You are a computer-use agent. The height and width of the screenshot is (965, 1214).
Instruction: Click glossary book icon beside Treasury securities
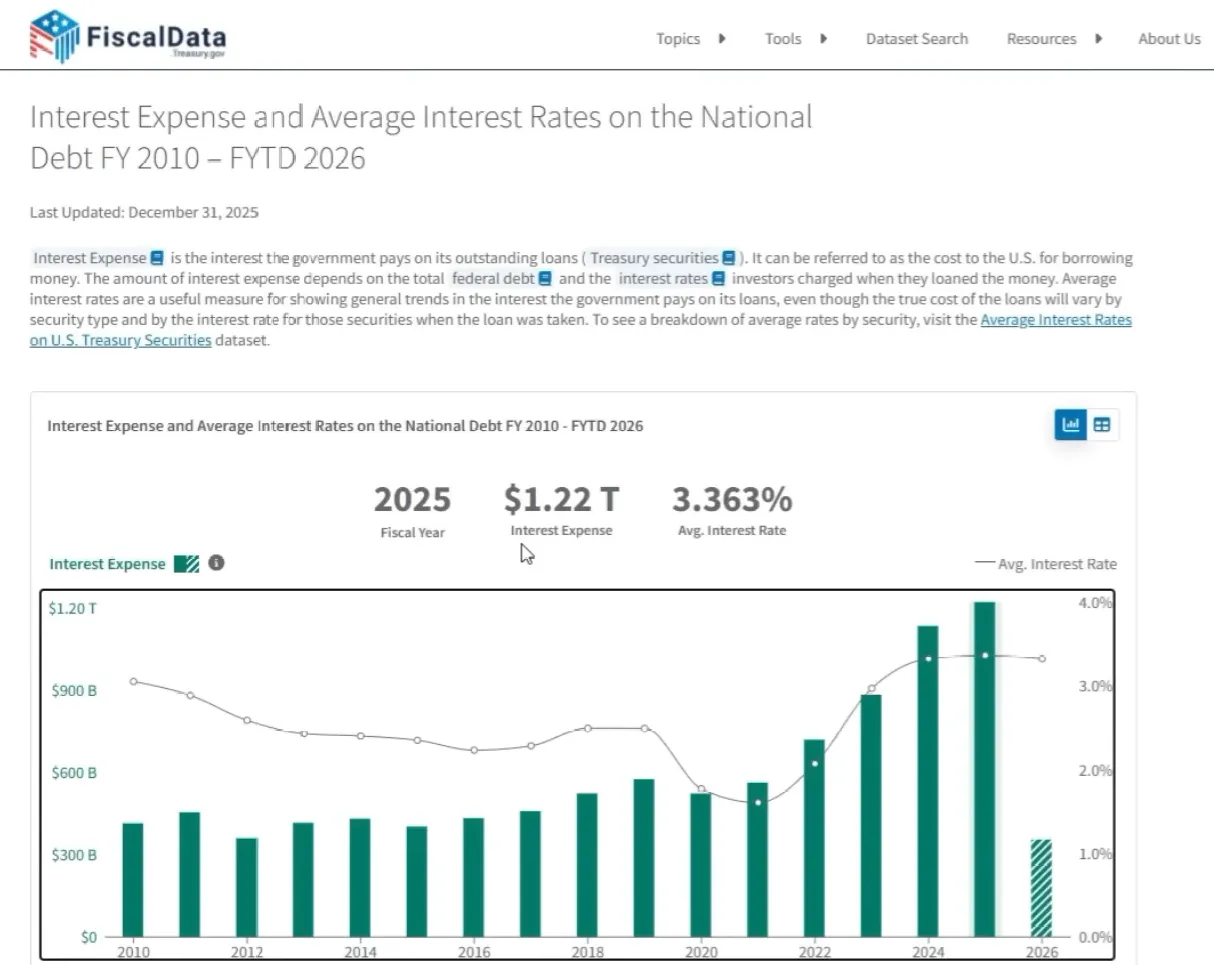coord(729,258)
